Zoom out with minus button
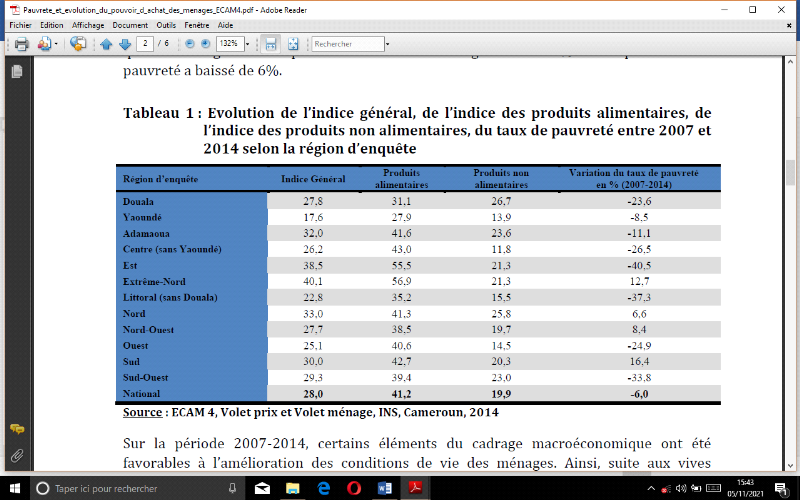 point(190,44)
